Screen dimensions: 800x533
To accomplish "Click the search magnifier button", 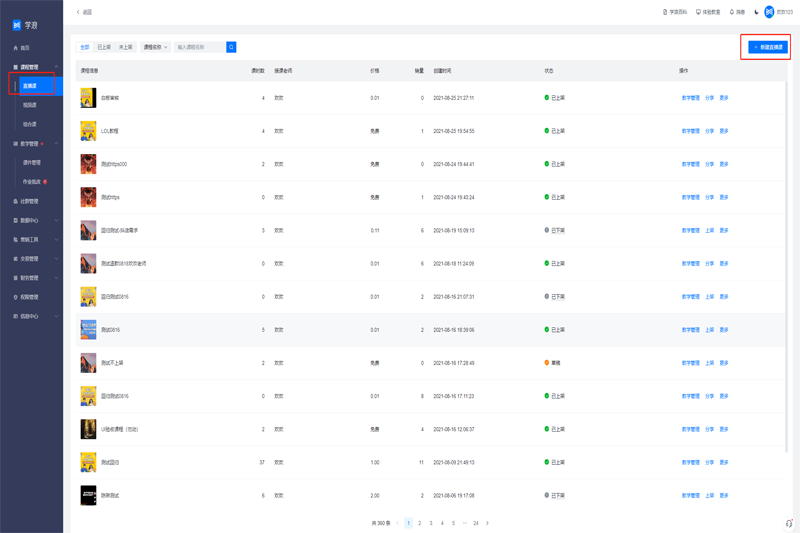I will coord(231,47).
